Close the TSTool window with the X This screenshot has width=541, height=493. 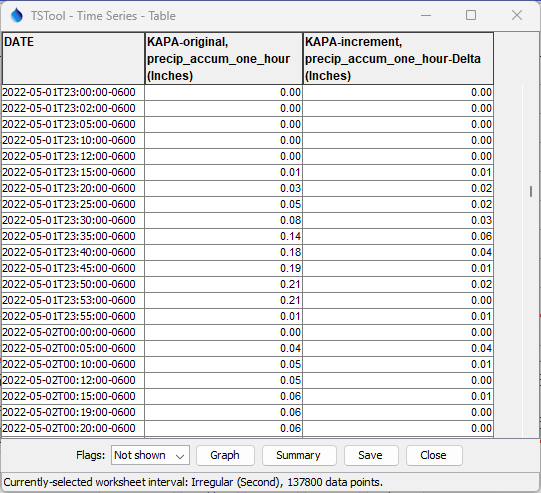click(517, 16)
